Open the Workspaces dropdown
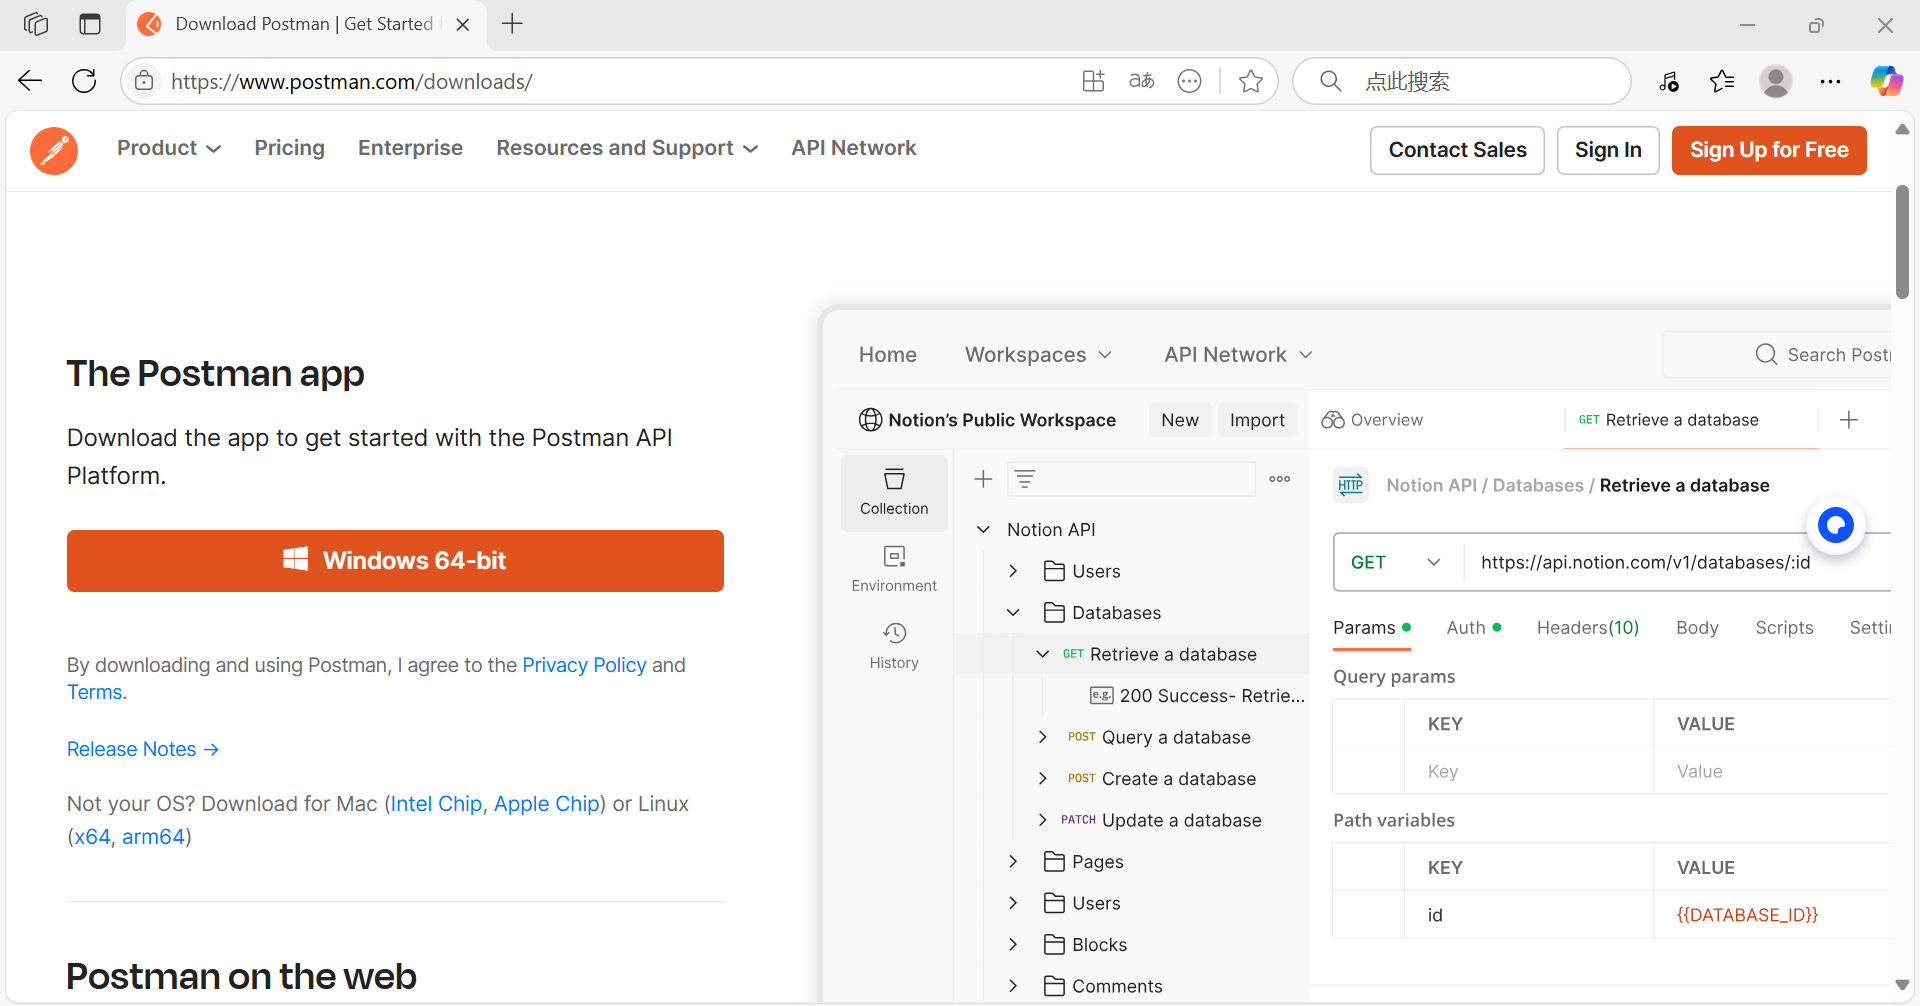The height and width of the screenshot is (1006, 1920). (x=1038, y=355)
